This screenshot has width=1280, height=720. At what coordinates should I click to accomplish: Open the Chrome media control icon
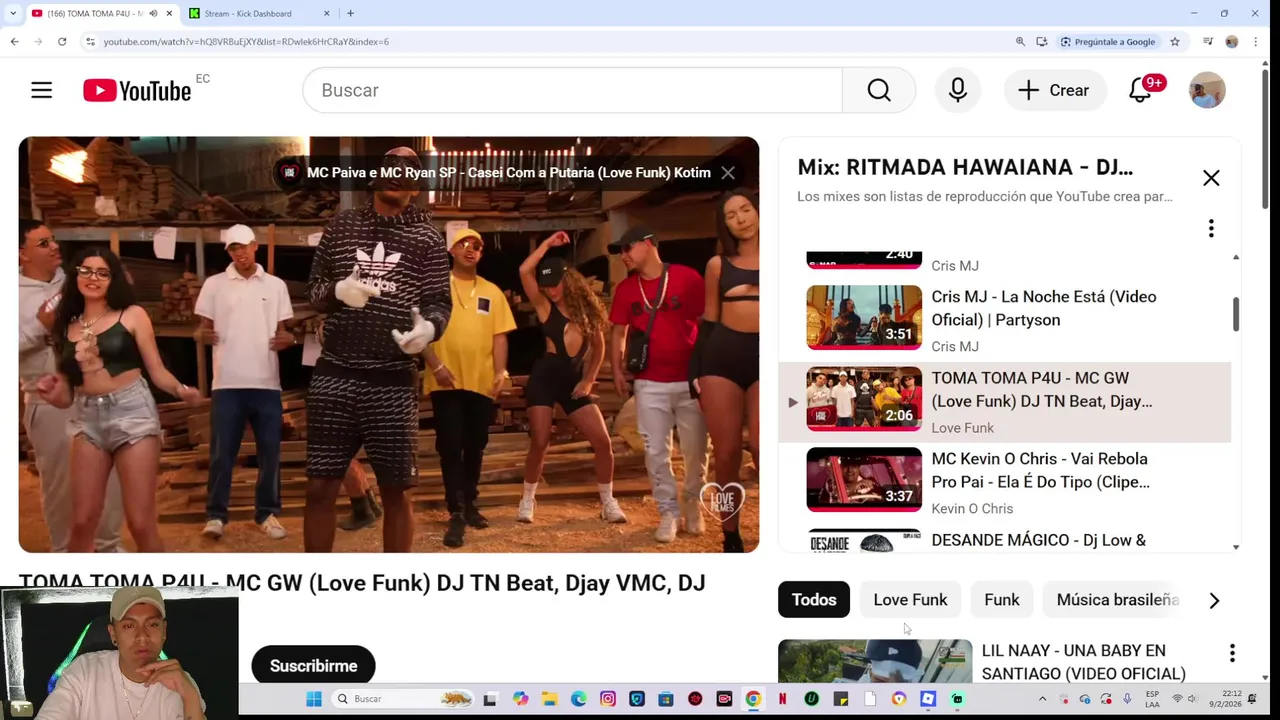tap(1208, 41)
